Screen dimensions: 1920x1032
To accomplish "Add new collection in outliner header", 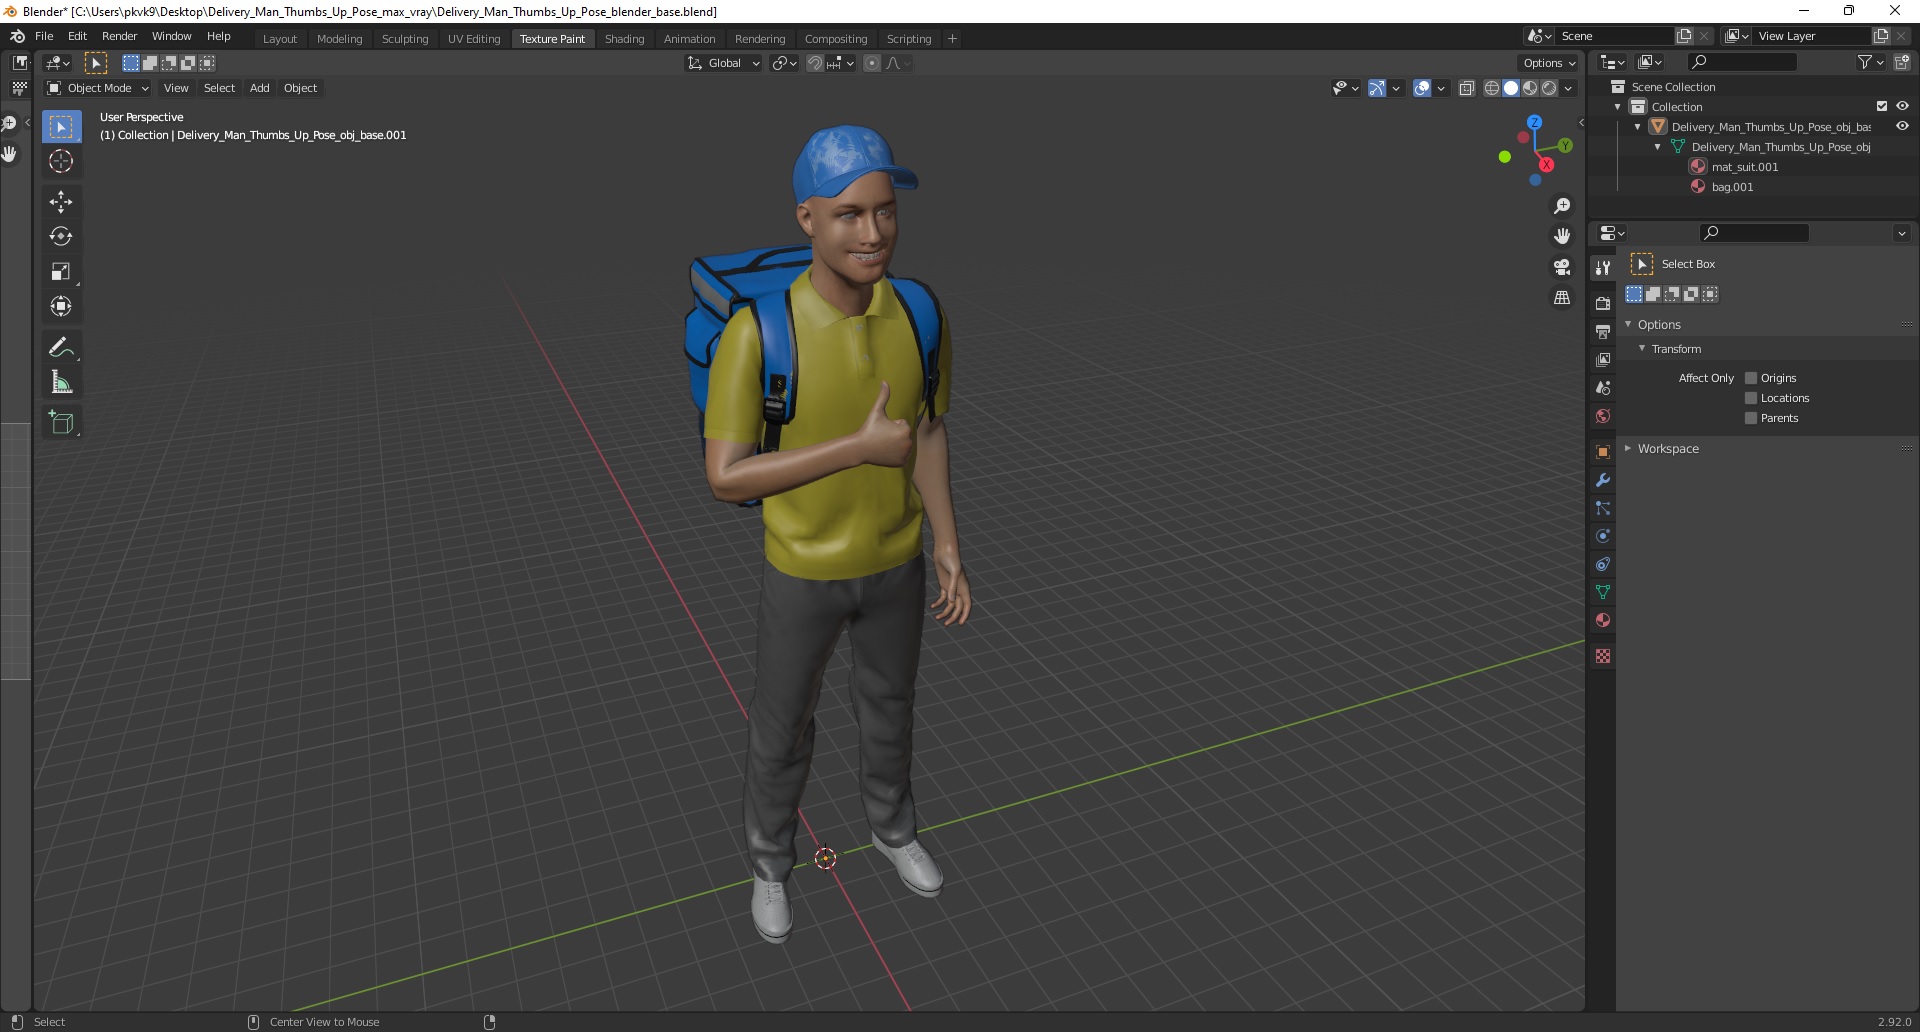I will tap(1902, 62).
